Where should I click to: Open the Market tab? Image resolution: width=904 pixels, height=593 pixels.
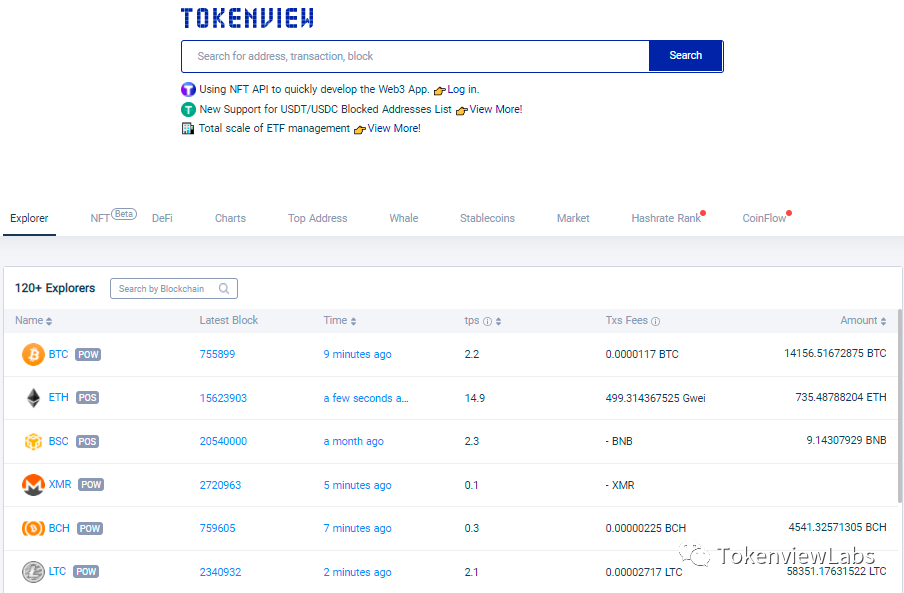[573, 218]
